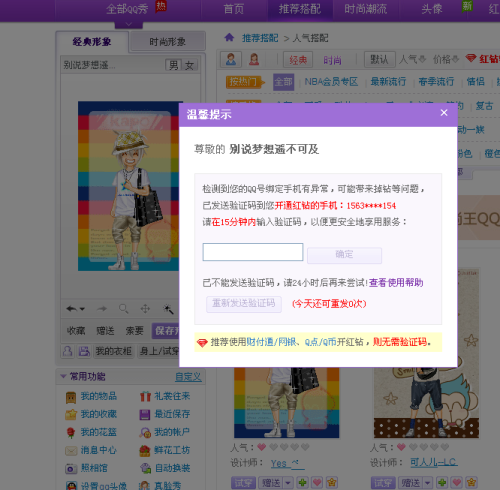
Task: Click the 确定 confirm button
Action: pyautogui.click(x=344, y=255)
